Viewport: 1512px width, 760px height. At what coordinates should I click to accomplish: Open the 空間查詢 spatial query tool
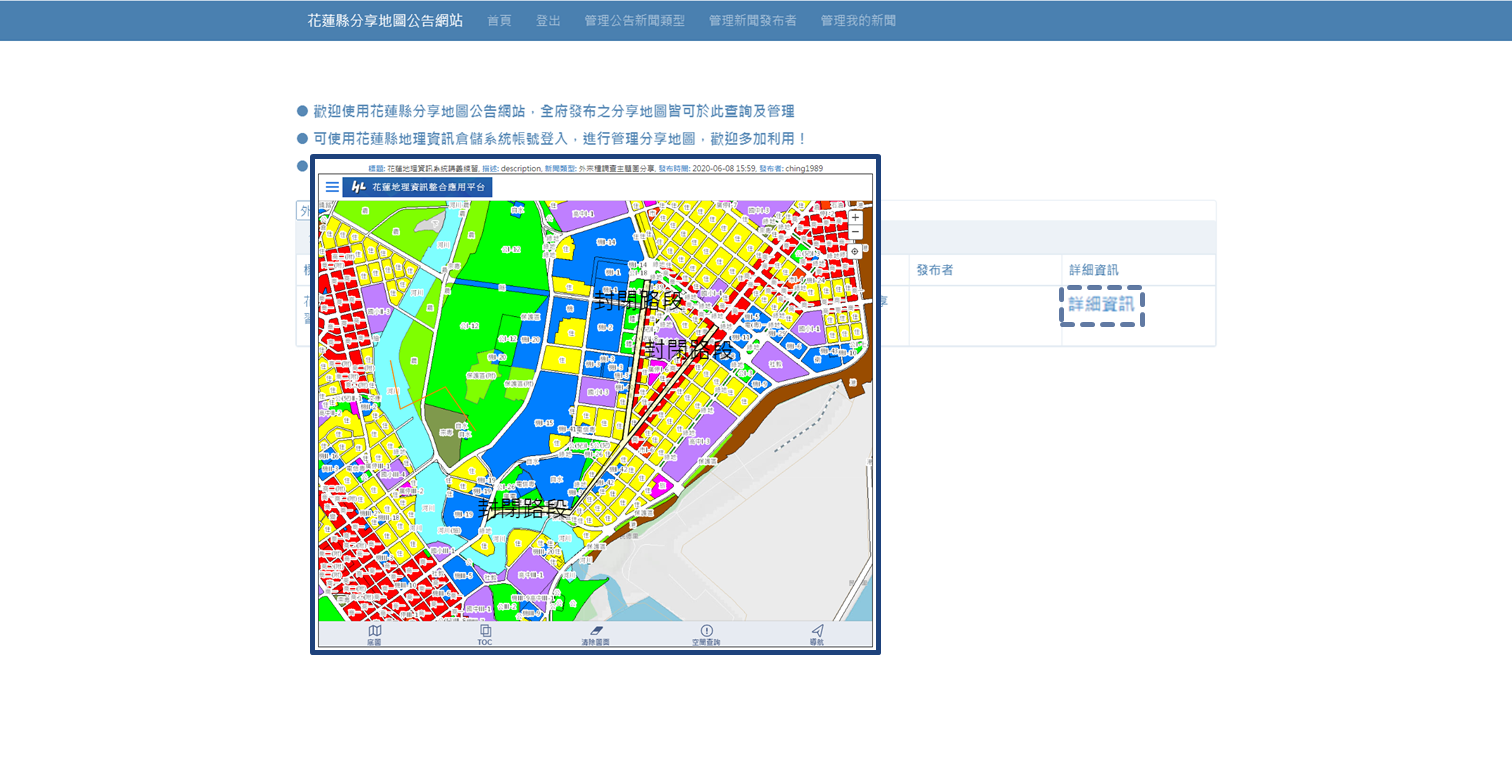(x=706, y=634)
